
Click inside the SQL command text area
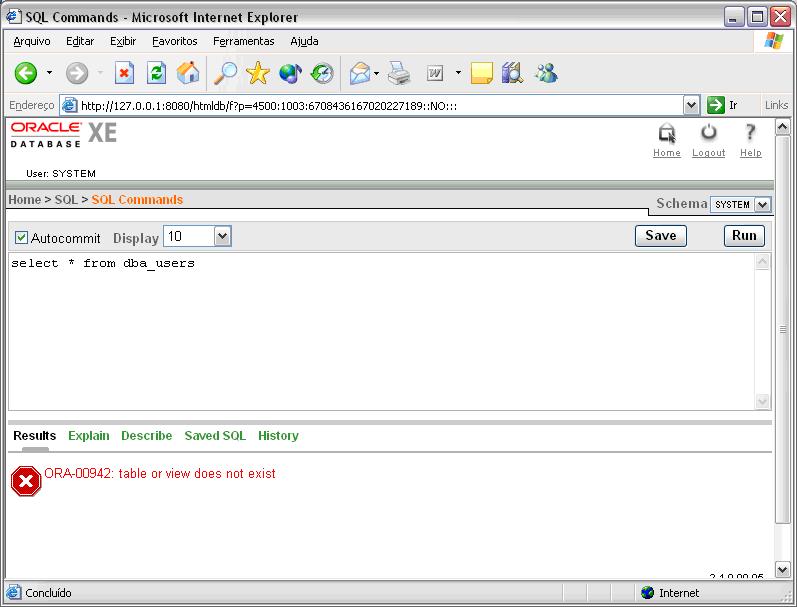coord(380,330)
